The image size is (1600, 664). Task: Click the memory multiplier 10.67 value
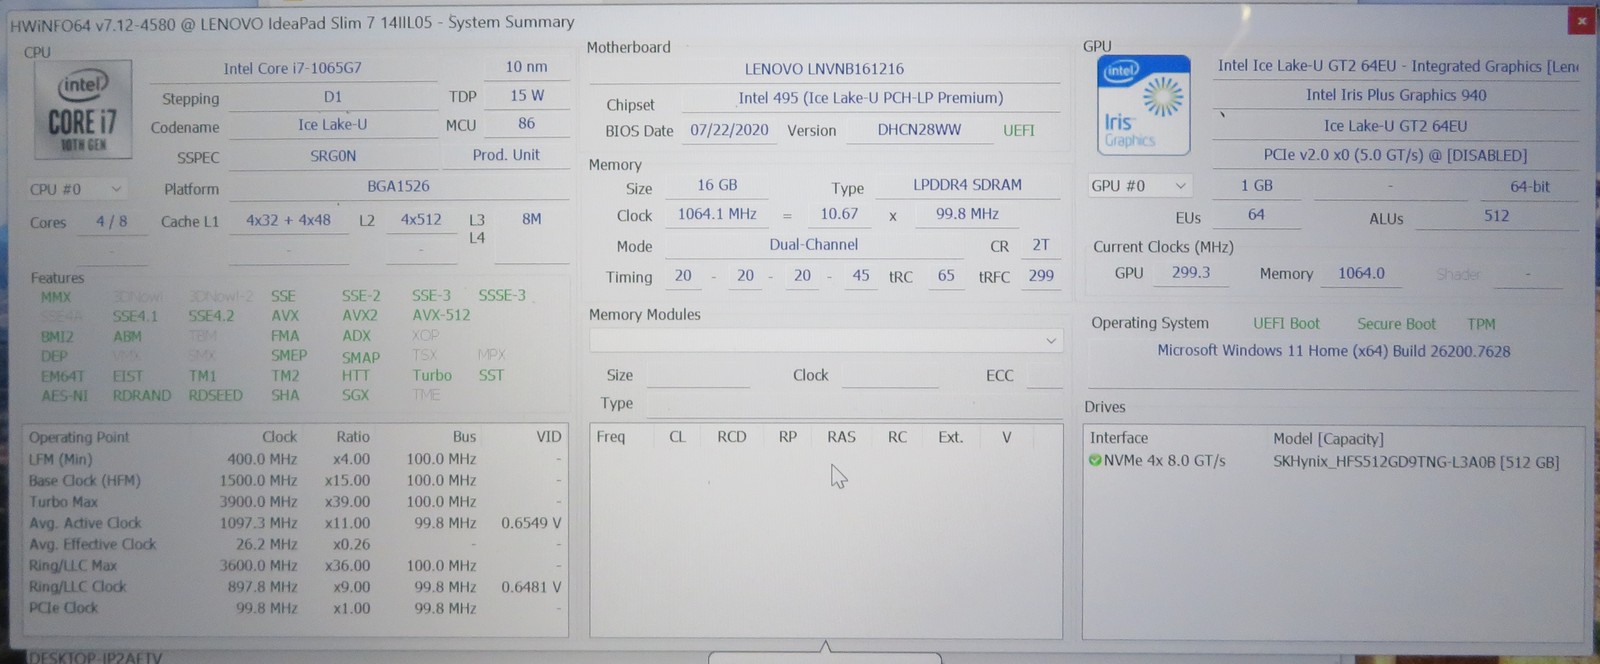click(x=839, y=214)
